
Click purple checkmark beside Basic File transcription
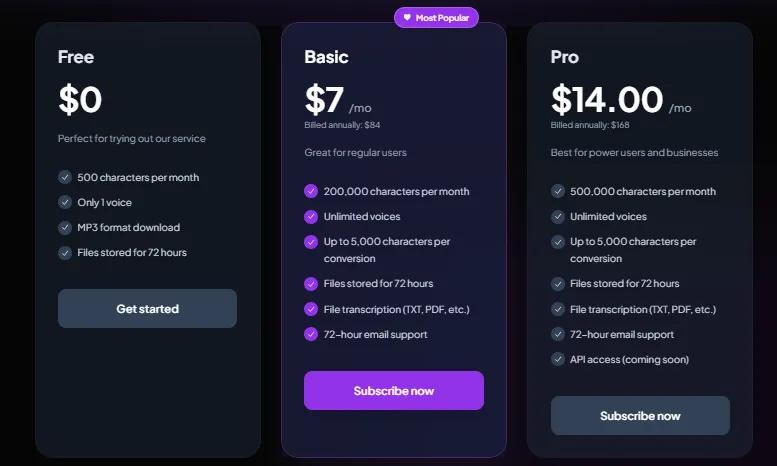[x=311, y=309]
